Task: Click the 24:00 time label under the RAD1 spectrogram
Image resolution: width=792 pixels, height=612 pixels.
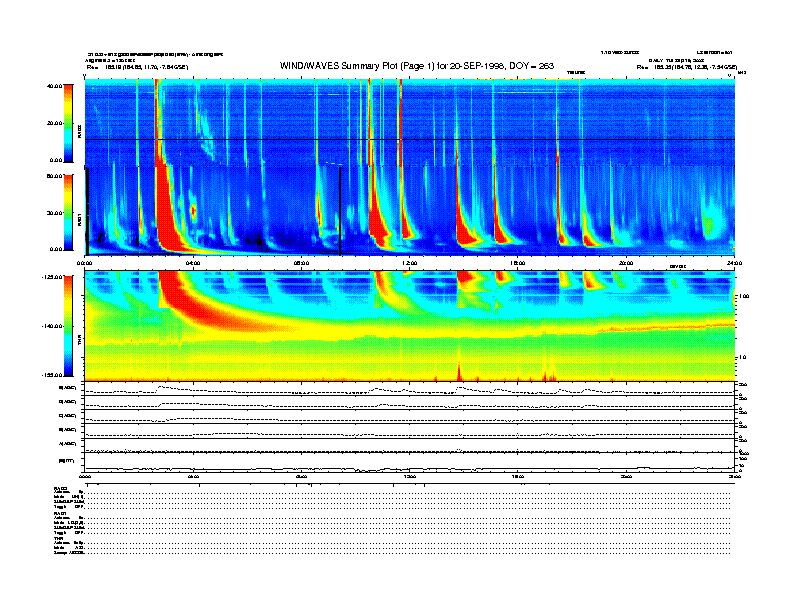Action: (x=734, y=263)
